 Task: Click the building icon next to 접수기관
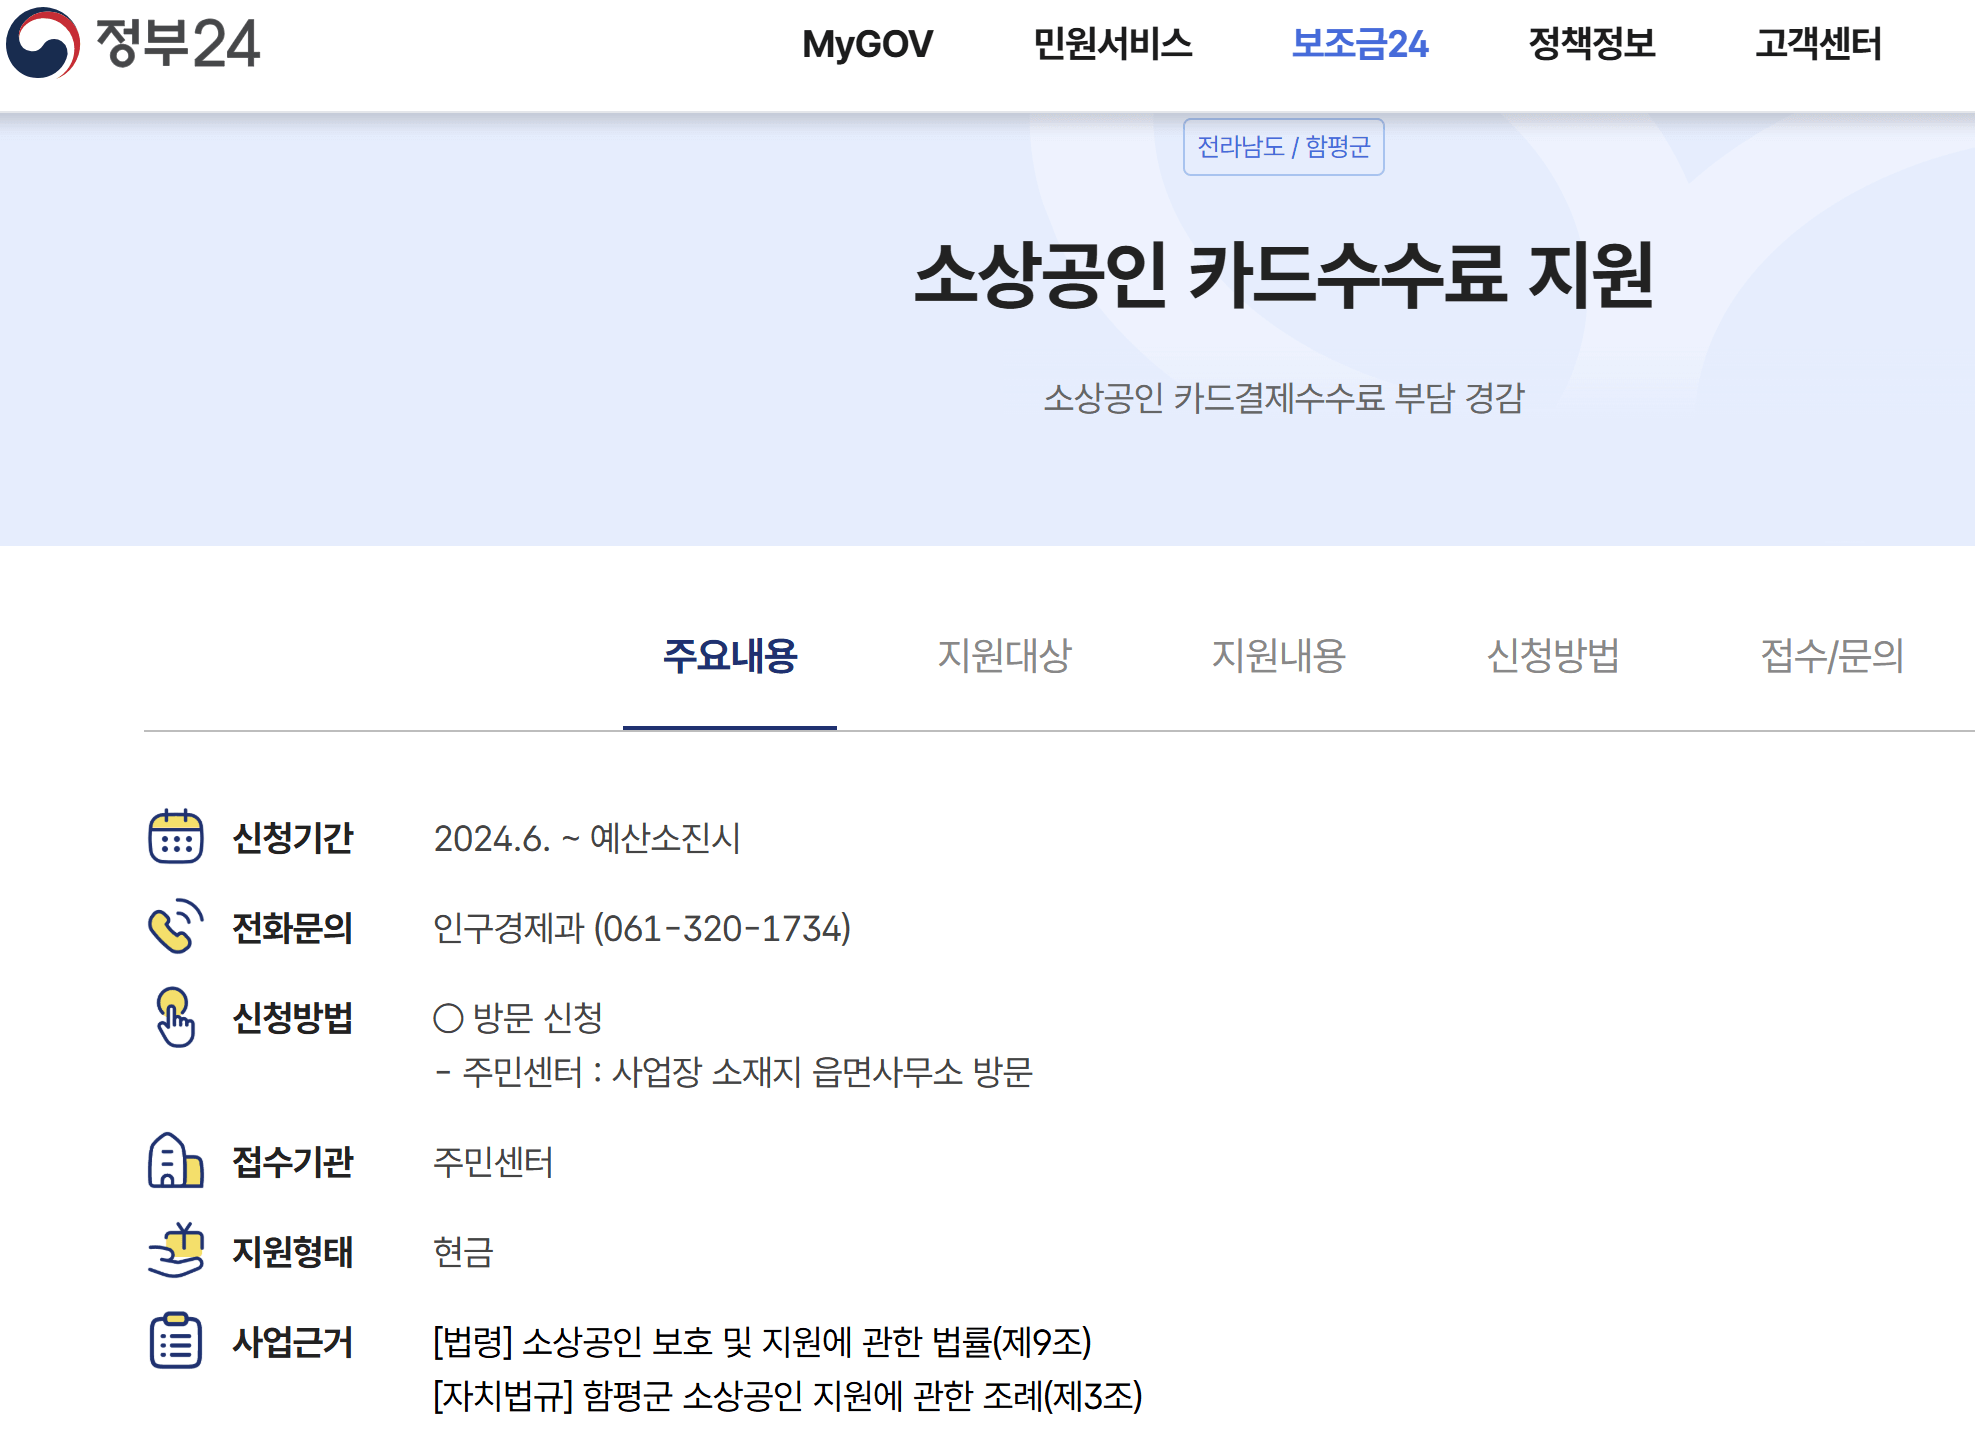click(175, 1160)
